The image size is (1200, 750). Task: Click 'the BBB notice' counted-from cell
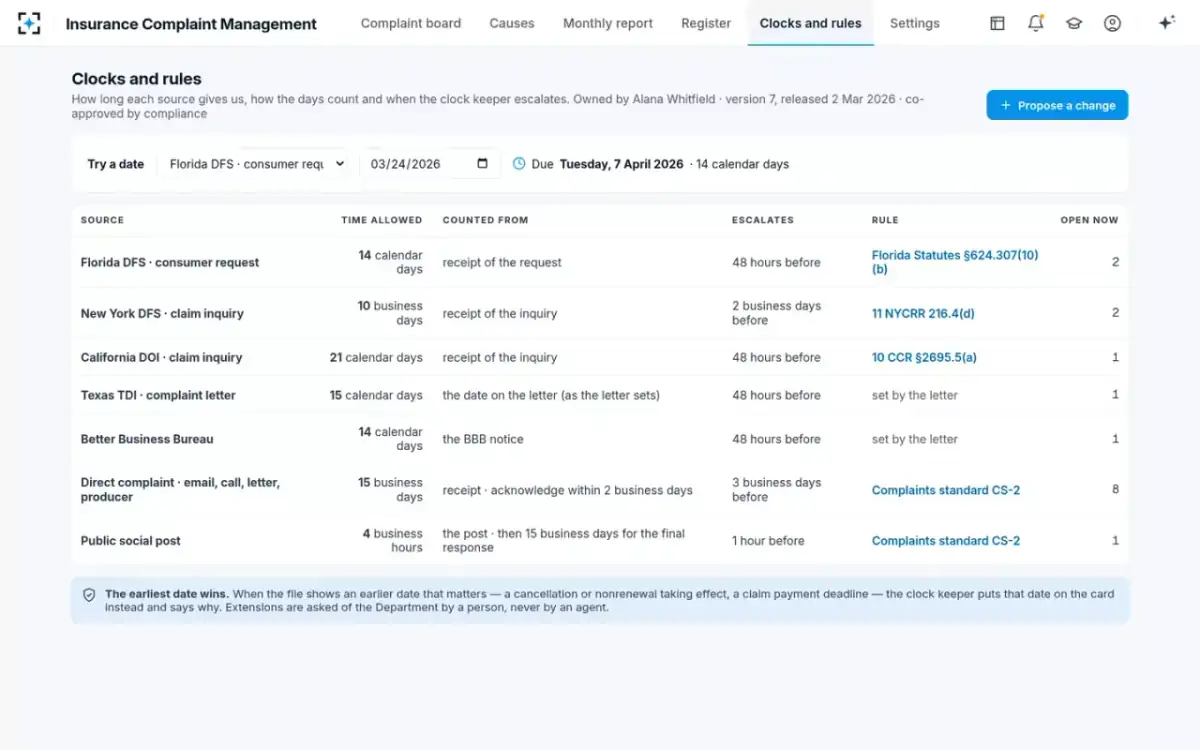point(483,439)
